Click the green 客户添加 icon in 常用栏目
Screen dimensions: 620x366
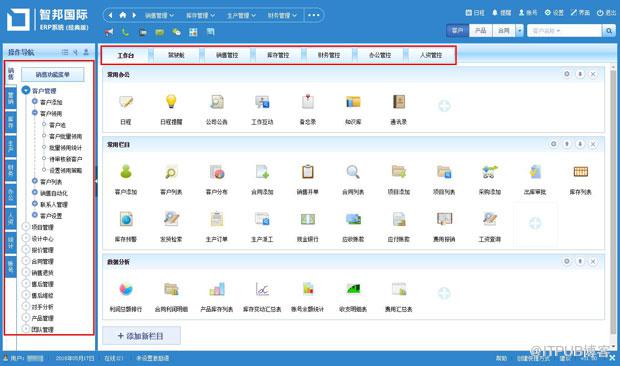click(x=126, y=172)
